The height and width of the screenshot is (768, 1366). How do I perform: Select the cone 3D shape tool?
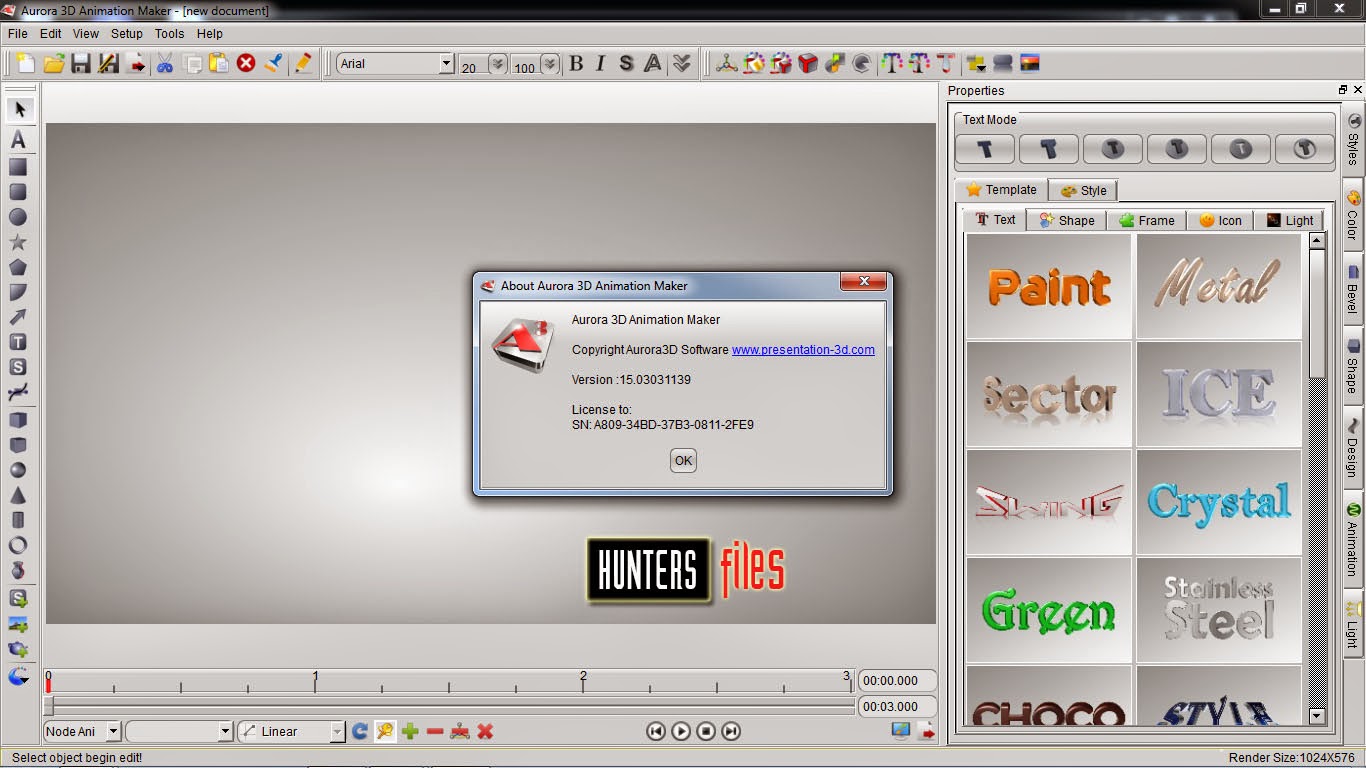point(18,495)
